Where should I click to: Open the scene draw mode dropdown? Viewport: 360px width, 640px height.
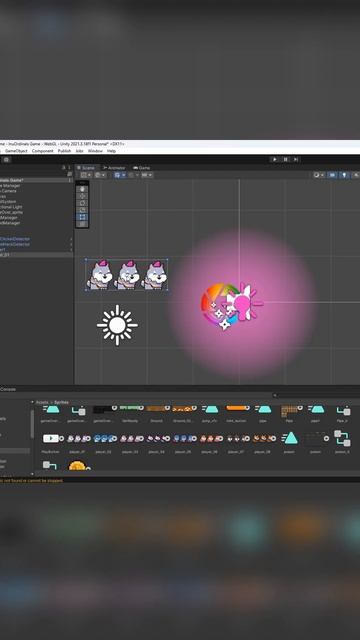tap(318, 175)
